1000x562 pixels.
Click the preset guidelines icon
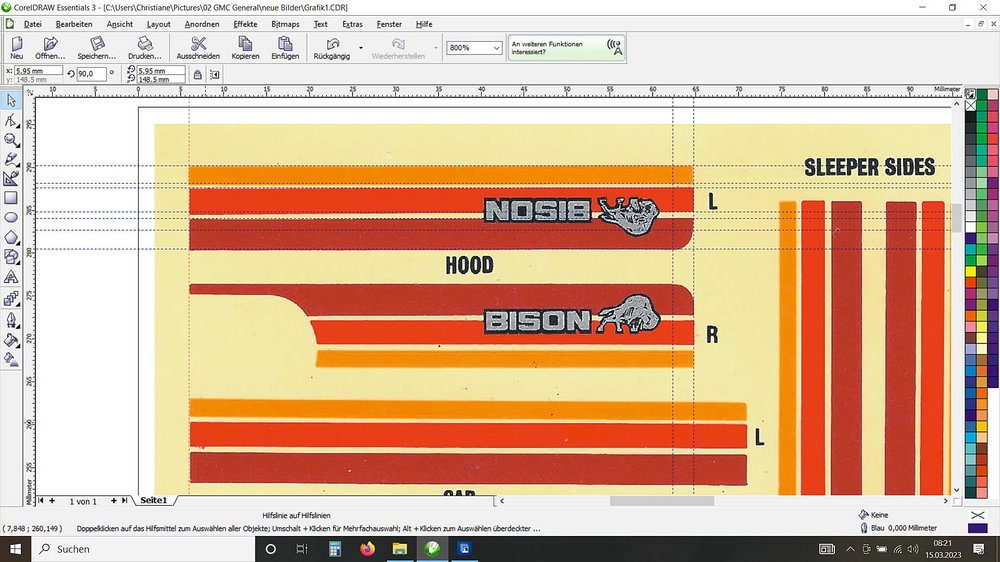tap(215, 75)
